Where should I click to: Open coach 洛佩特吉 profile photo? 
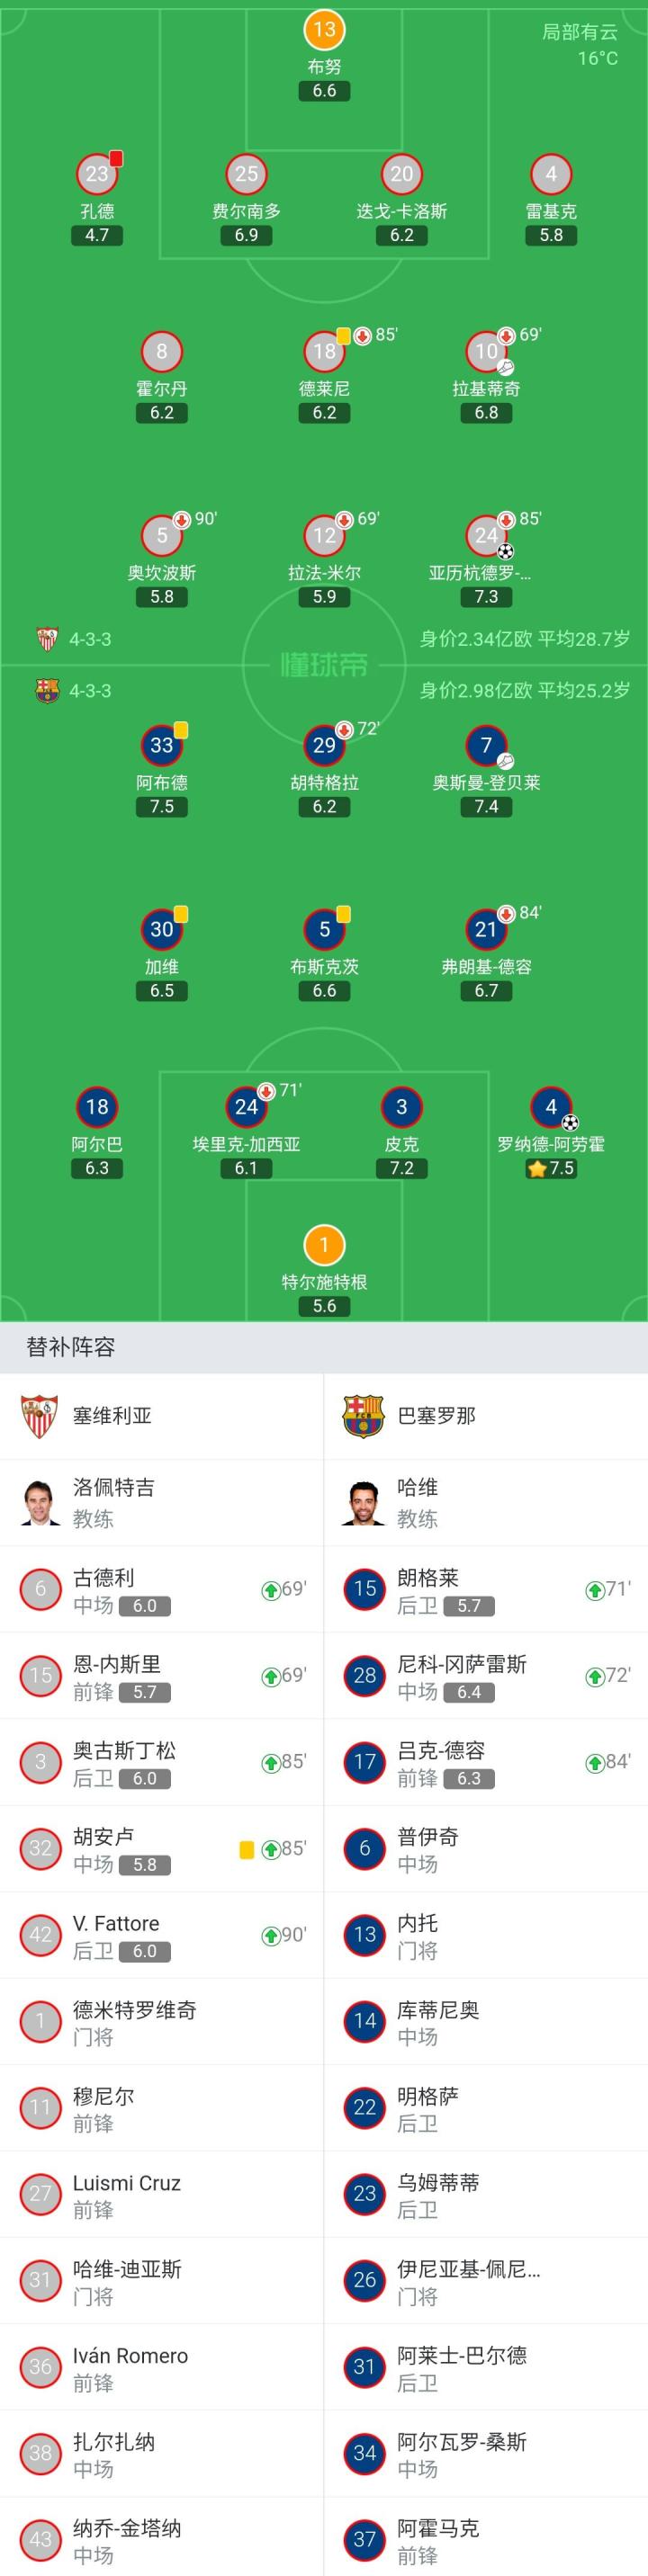[x=40, y=1502]
